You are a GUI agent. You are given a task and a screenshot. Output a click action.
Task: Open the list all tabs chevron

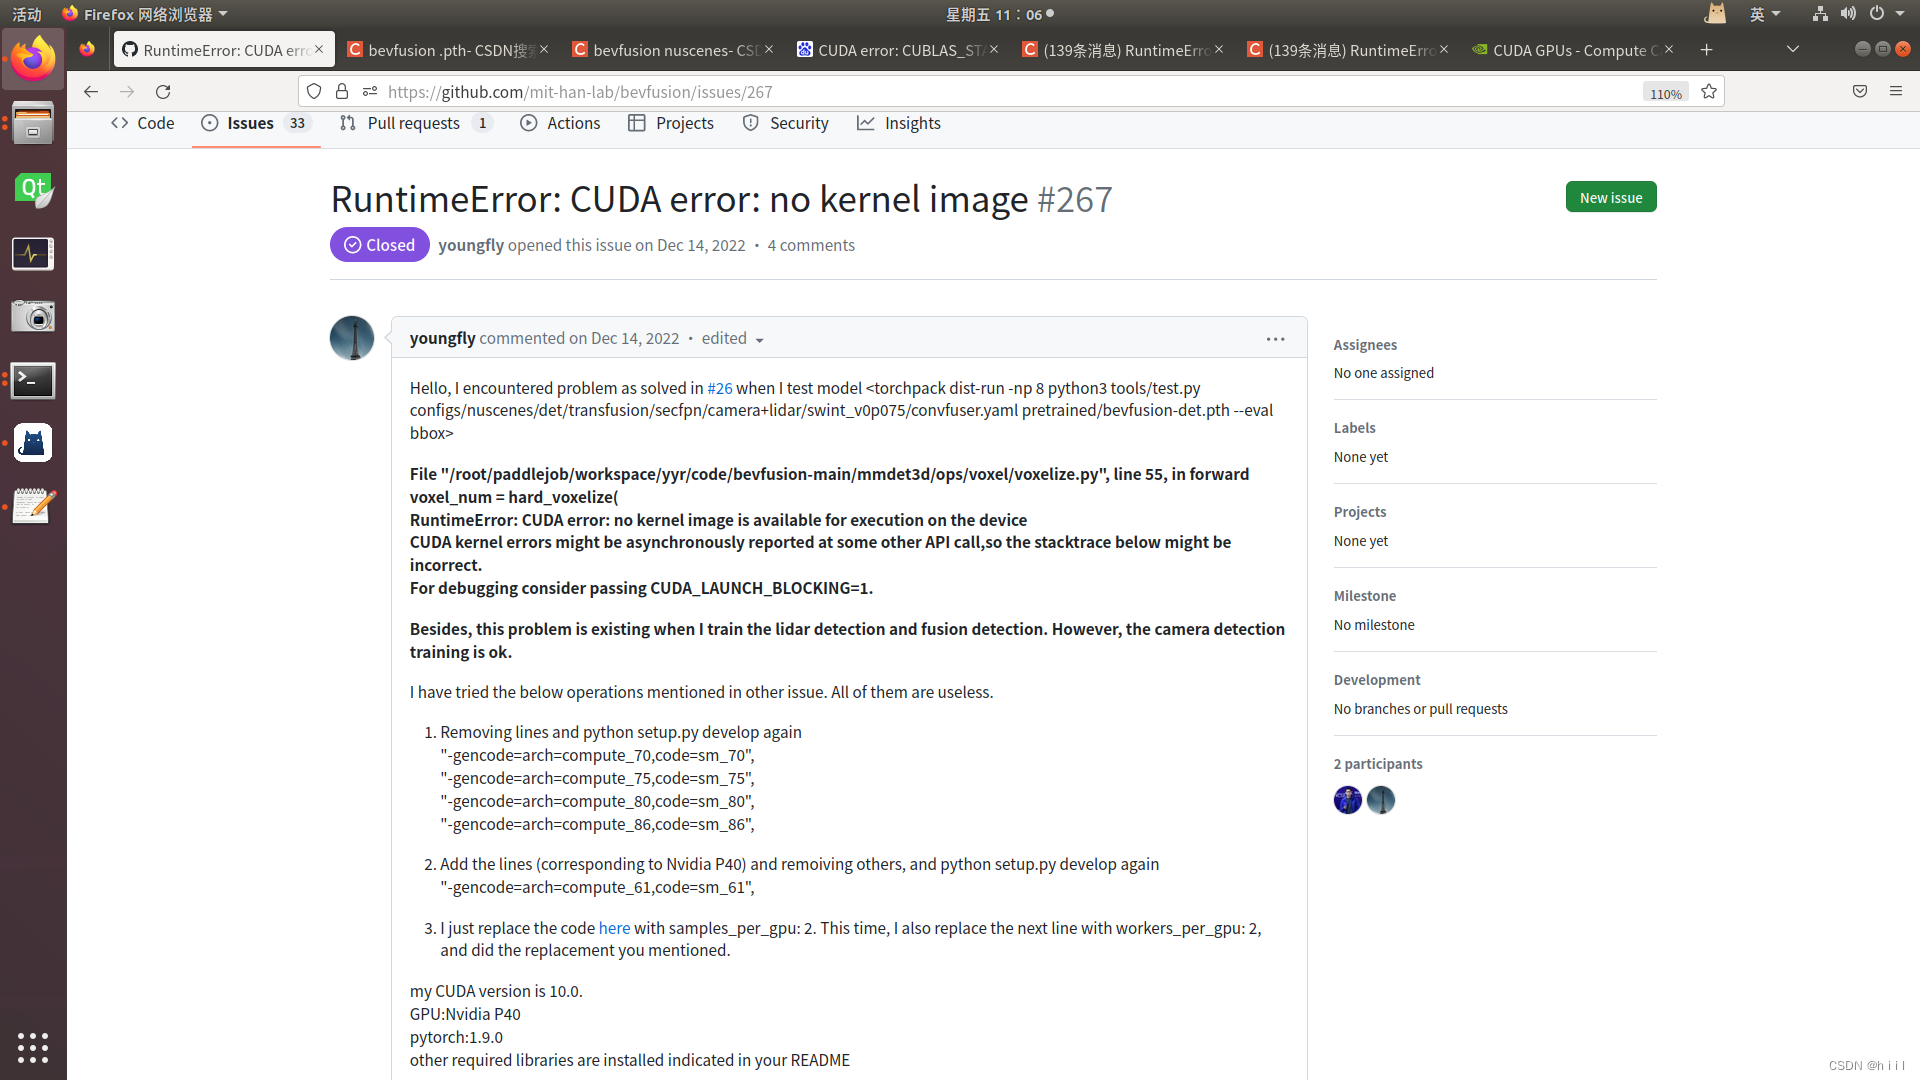click(1793, 50)
